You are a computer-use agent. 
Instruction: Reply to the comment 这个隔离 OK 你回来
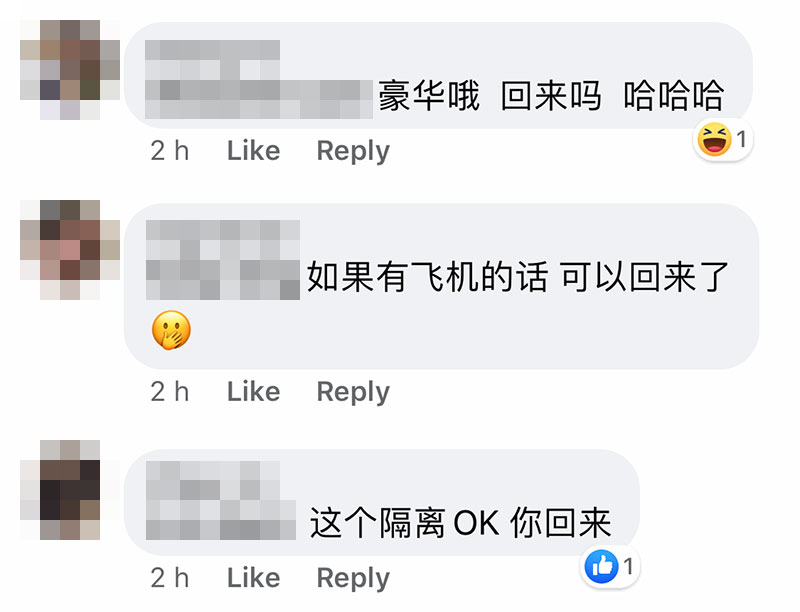353,578
